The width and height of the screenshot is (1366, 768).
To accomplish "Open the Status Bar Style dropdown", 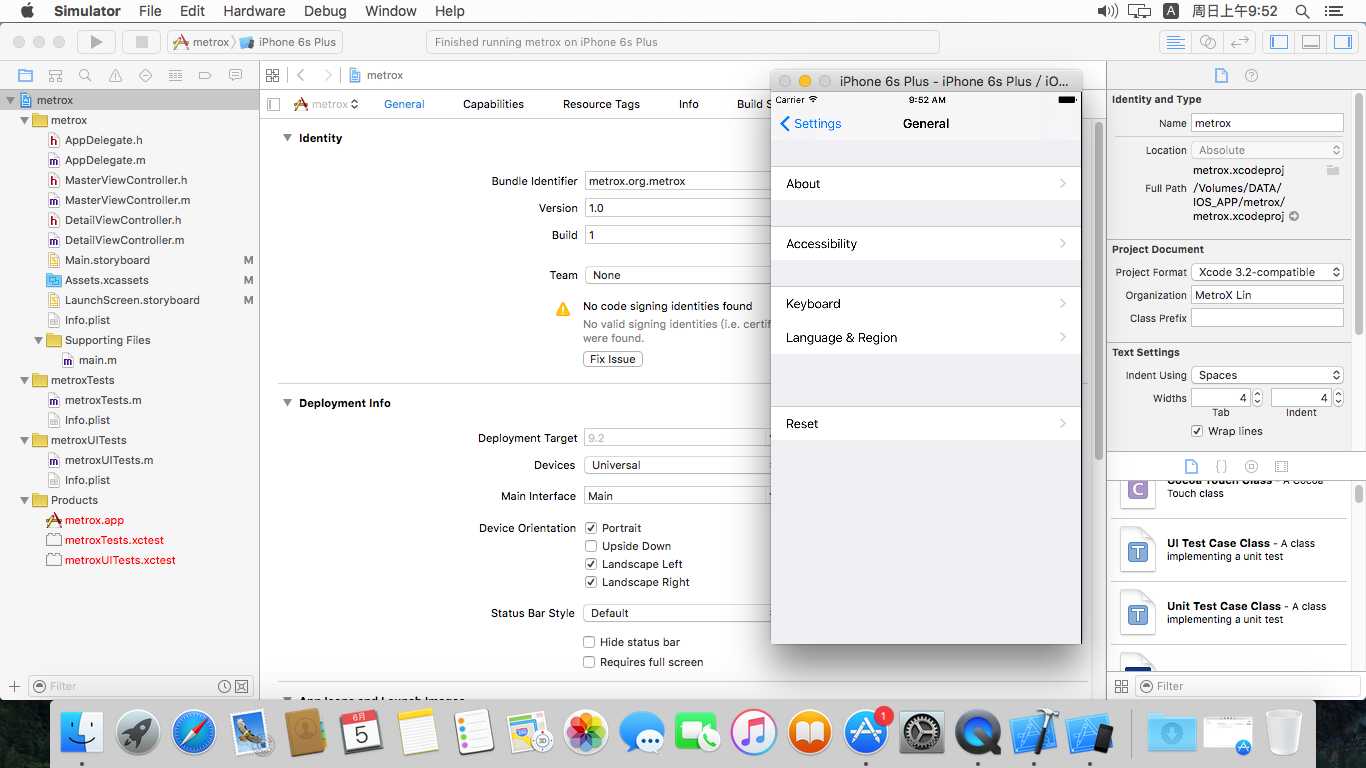I will pos(678,613).
